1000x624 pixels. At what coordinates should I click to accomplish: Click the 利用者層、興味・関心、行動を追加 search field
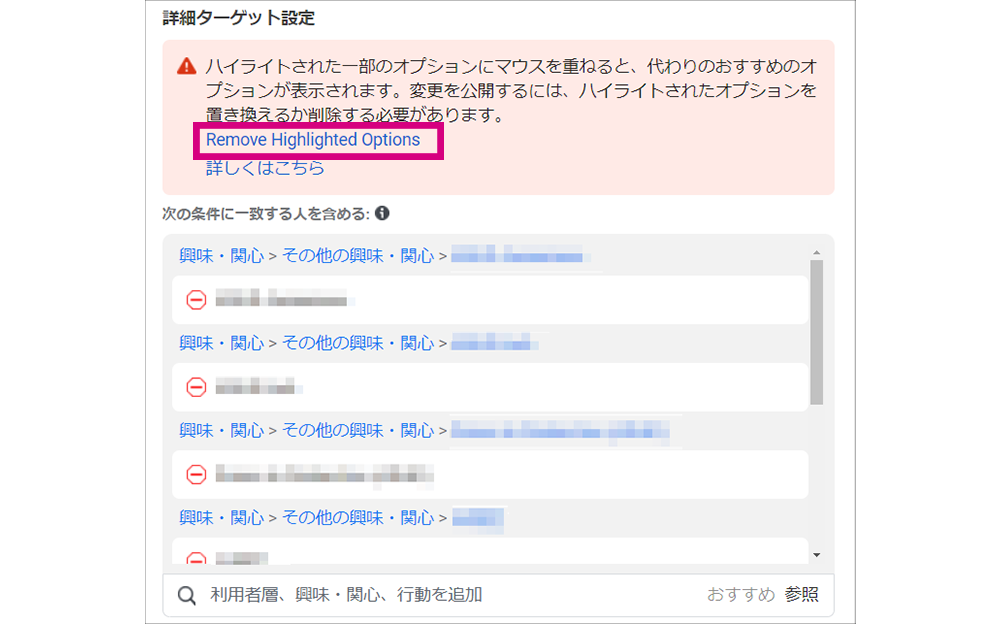[498, 595]
